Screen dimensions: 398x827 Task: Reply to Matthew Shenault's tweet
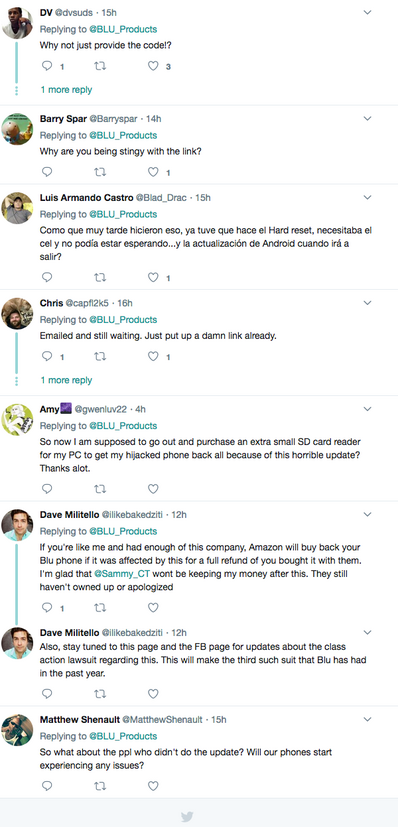(47, 786)
